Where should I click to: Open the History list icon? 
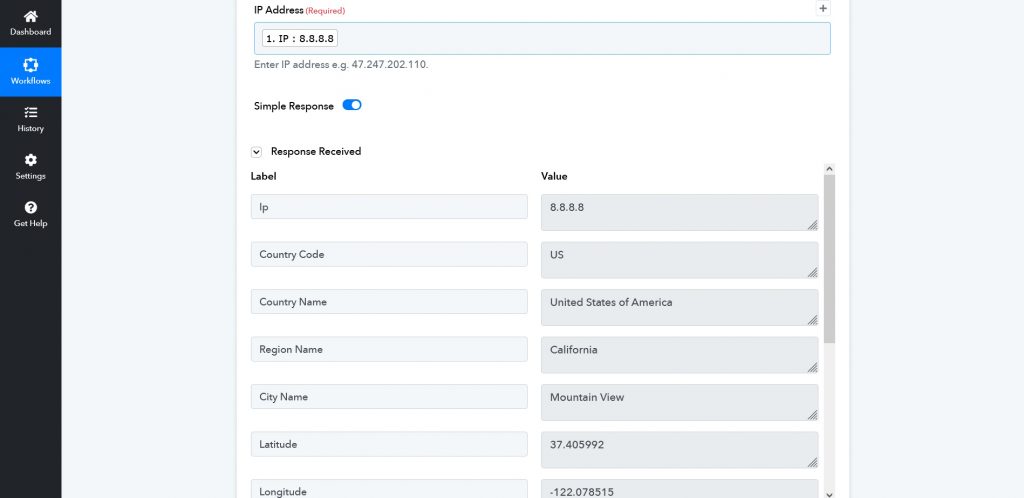[x=30, y=113]
